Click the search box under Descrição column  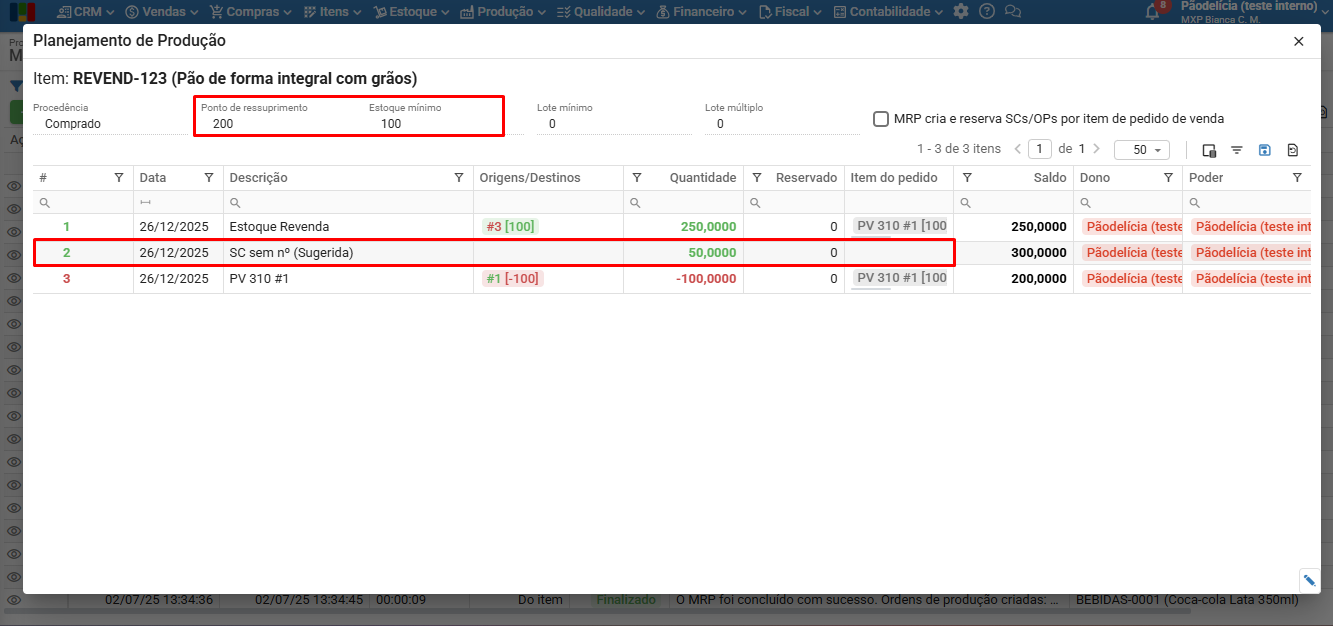(348, 203)
